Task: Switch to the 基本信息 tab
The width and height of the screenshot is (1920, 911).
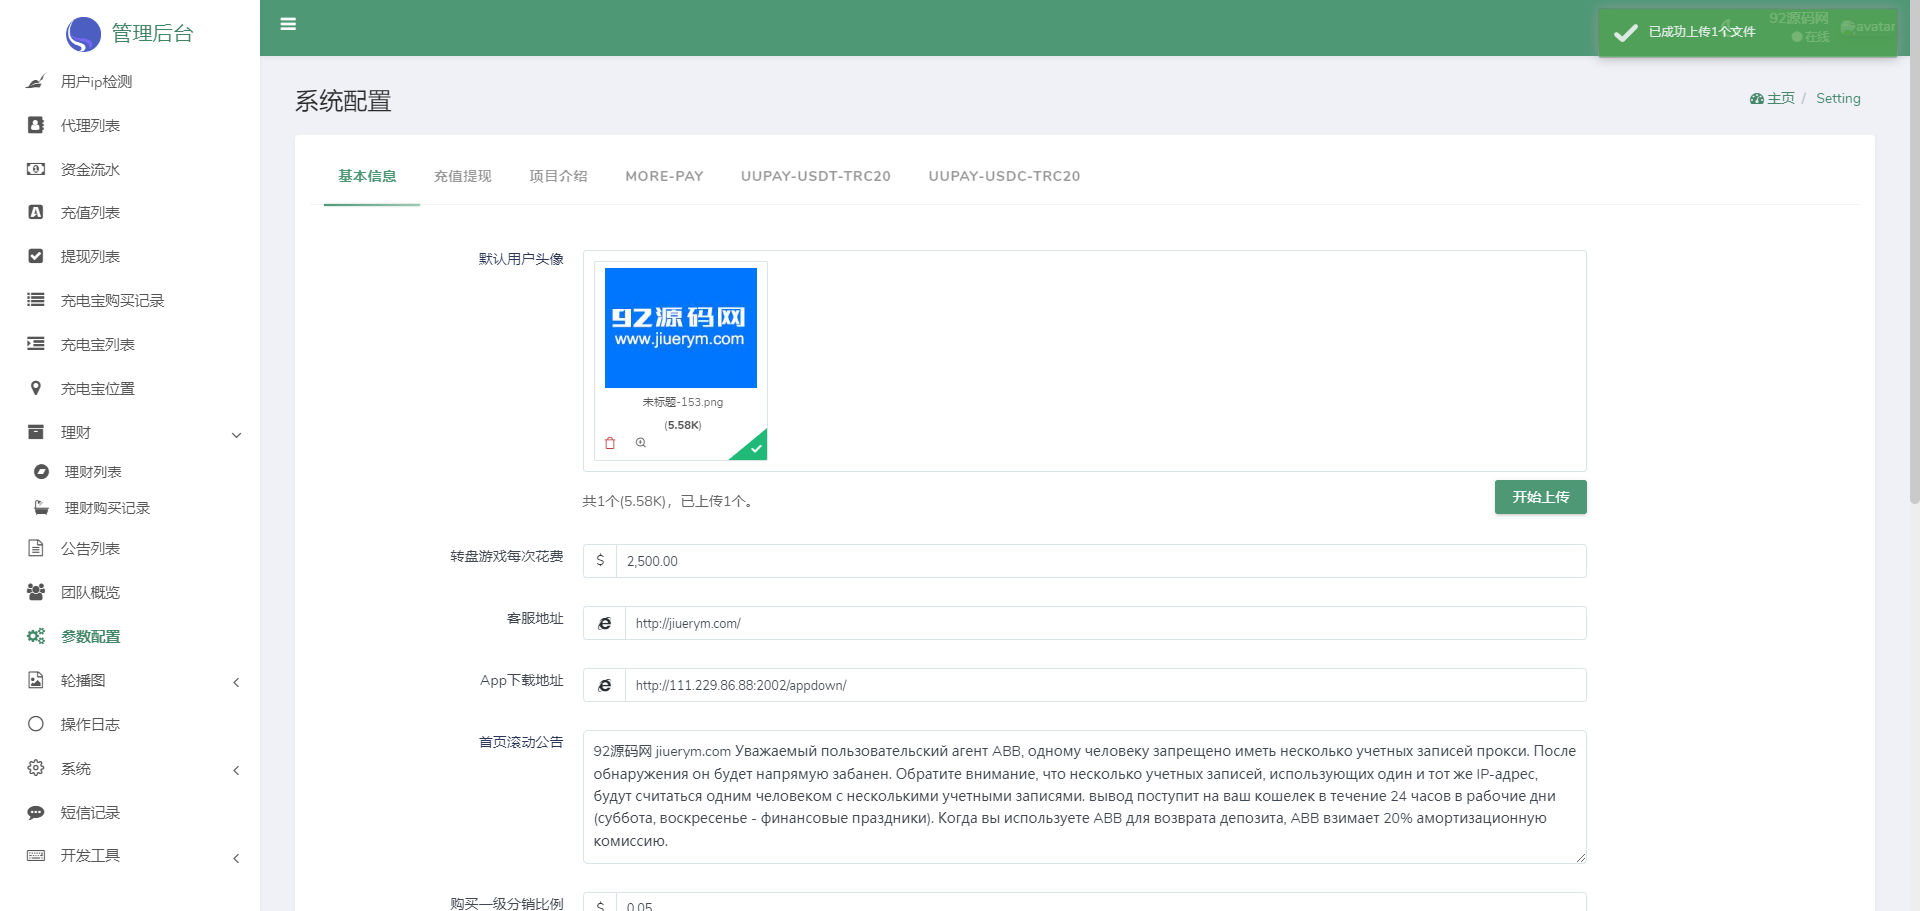Action: coord(367,176)
